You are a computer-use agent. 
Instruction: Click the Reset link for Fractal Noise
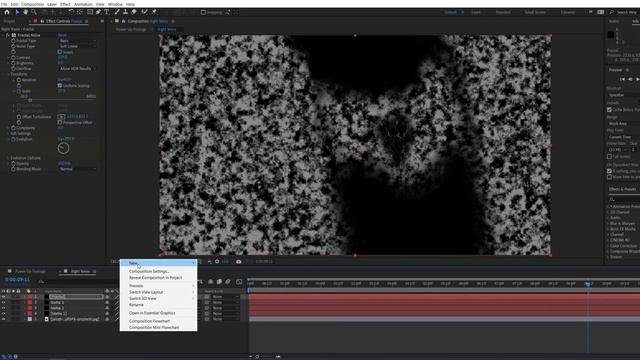pos(62,36)
